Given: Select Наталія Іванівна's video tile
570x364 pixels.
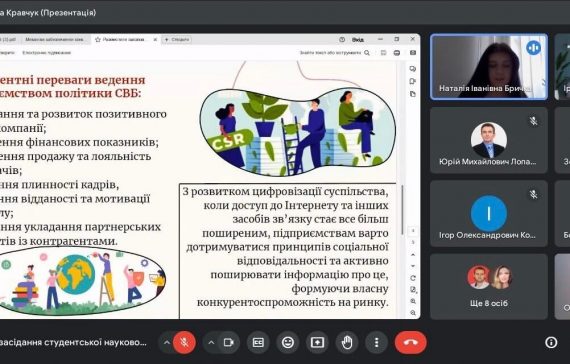Looking at the screenshot, I should click(x=489, y=67).
